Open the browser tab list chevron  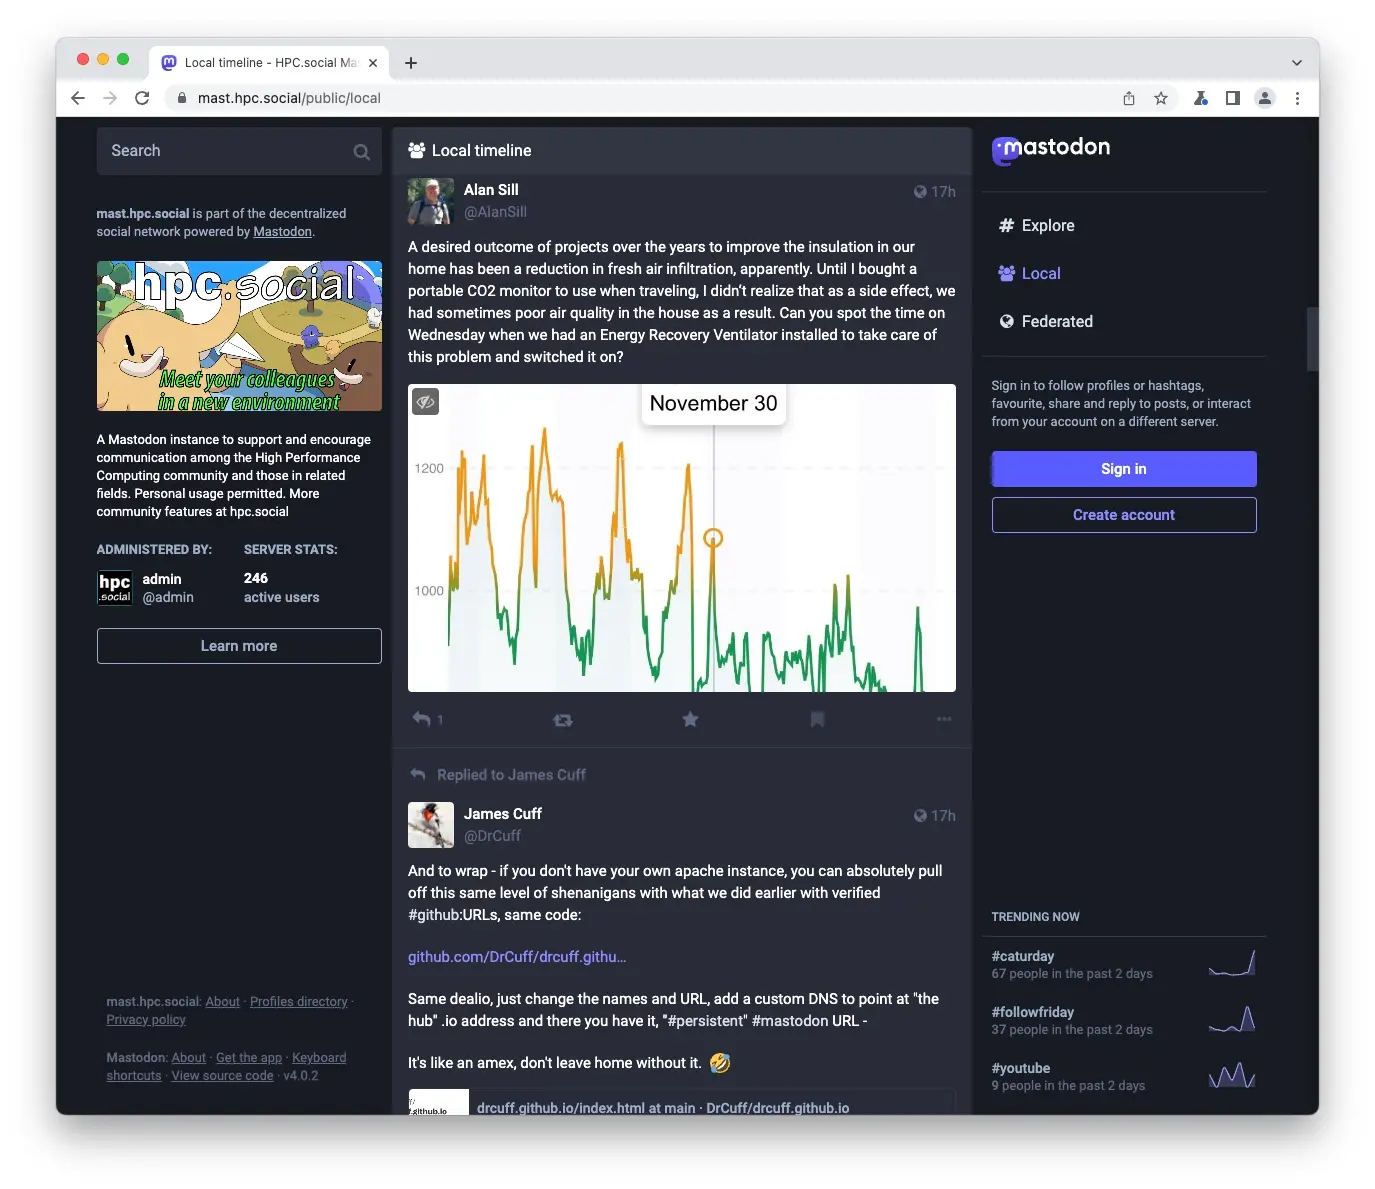point(1297,62)
